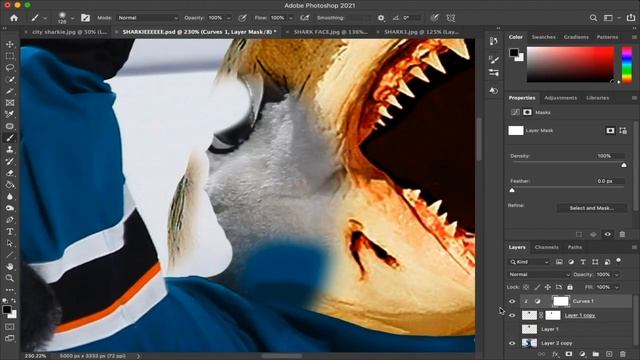Viewport: 640px width, 360px height.
Task: Switch to the Channels tab
Action: [547, 247]
